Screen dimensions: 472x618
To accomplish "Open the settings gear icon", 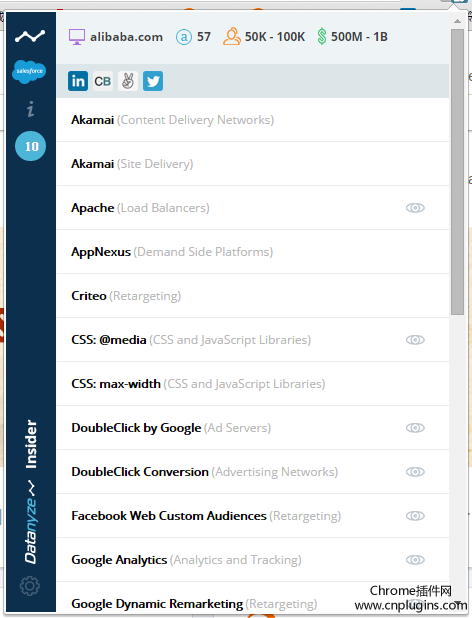I will [x=30, y=586].
